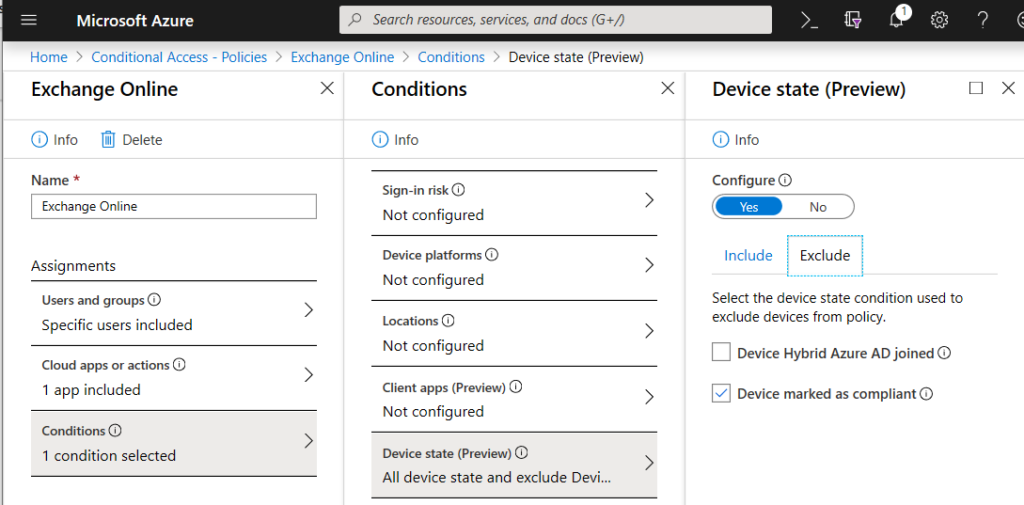The image size is (1024, 505).
Task: Show info tooltip for Device state (Preview) condition
Action: pyautogui.click(x=522, y=453)
